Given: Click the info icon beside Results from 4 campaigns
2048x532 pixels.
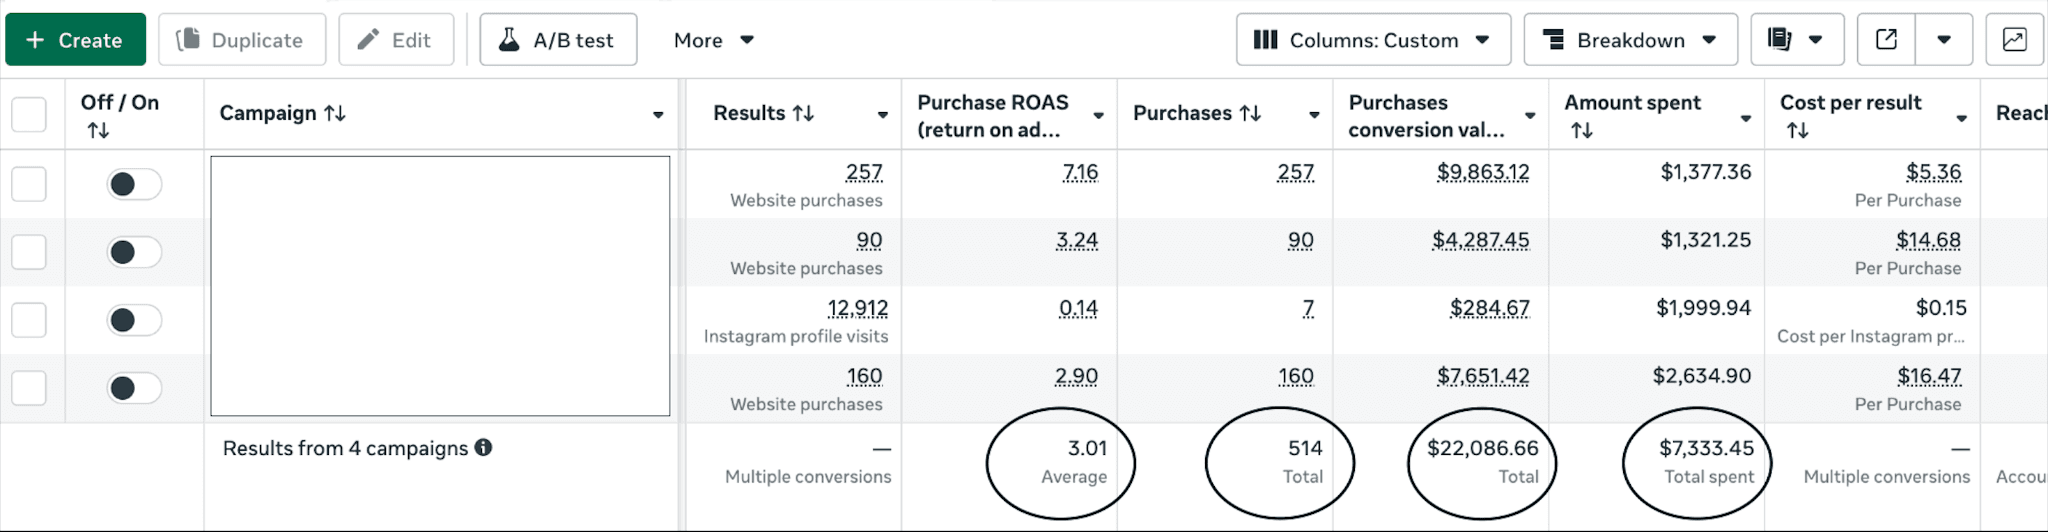Looking at the screenshot, I should (483, 447).
